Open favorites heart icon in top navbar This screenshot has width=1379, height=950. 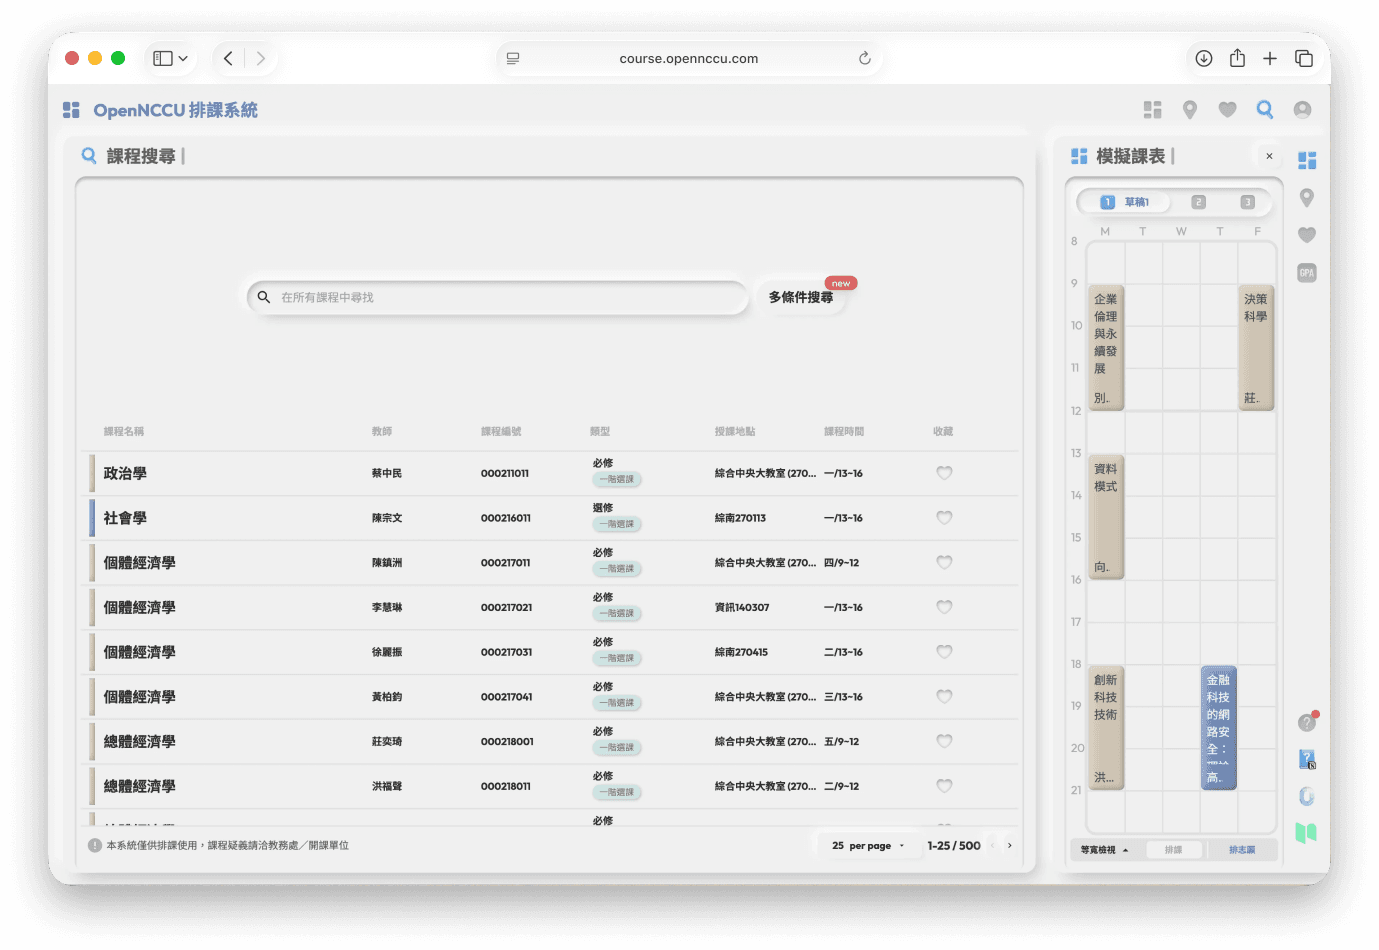(x=1227, y=110)
